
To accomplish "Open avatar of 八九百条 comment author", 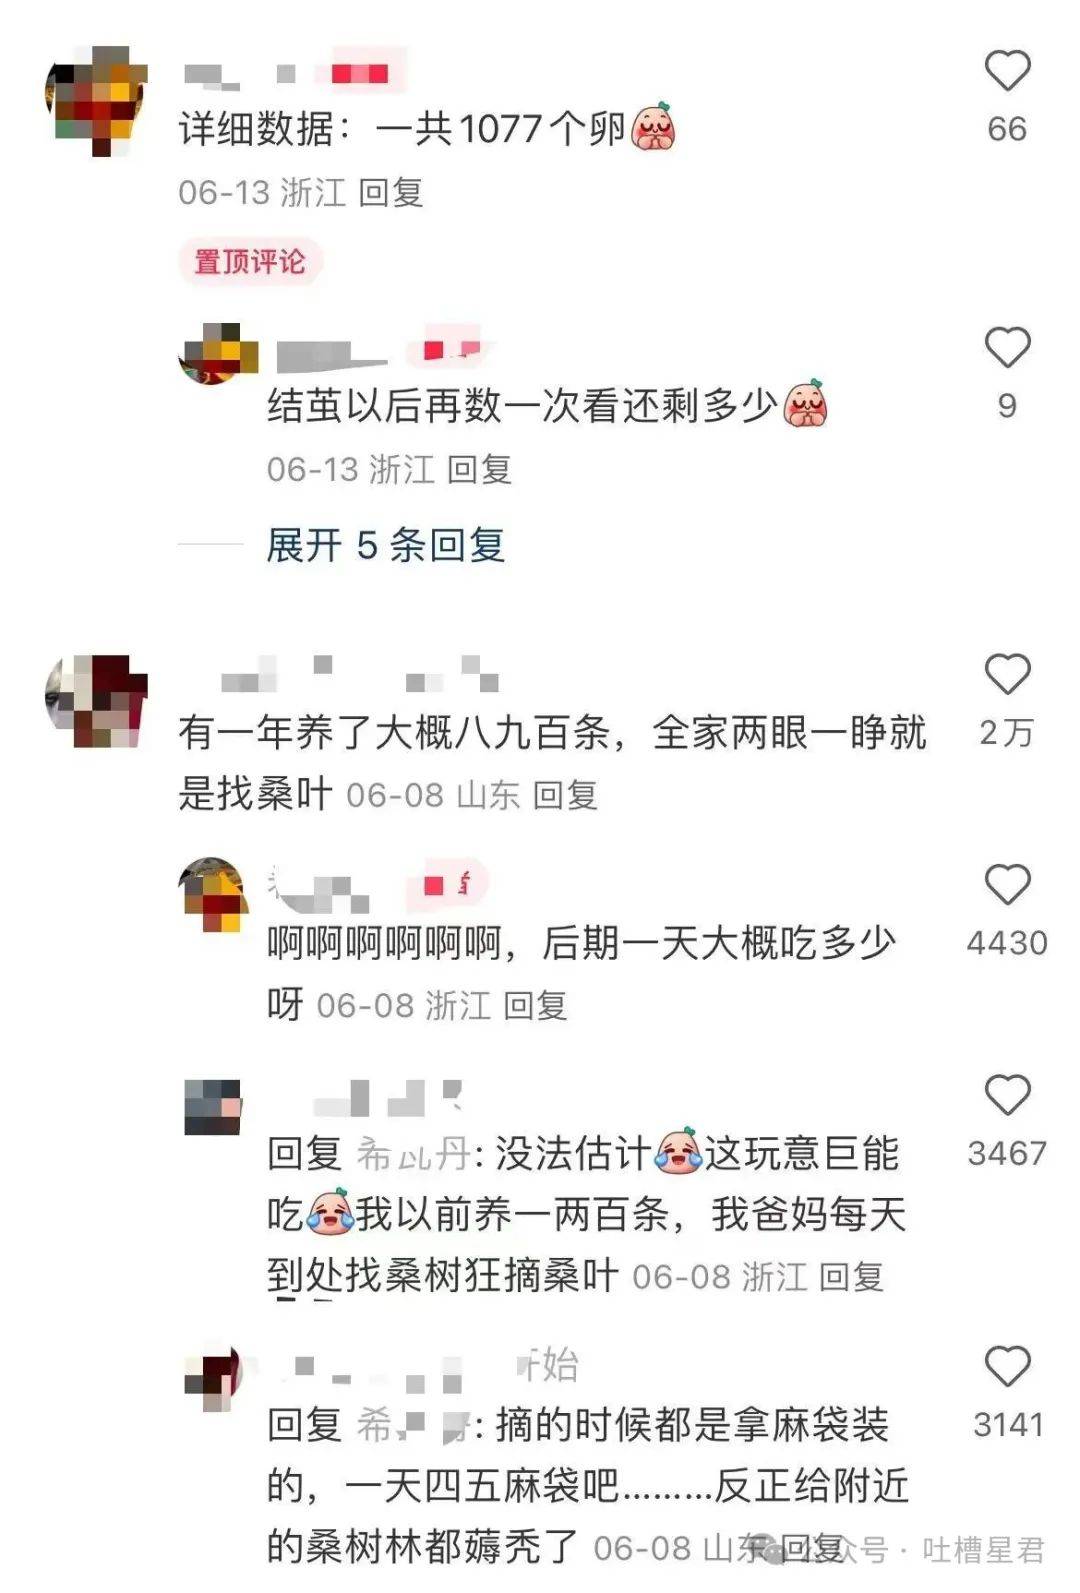I will pos(97,701).
